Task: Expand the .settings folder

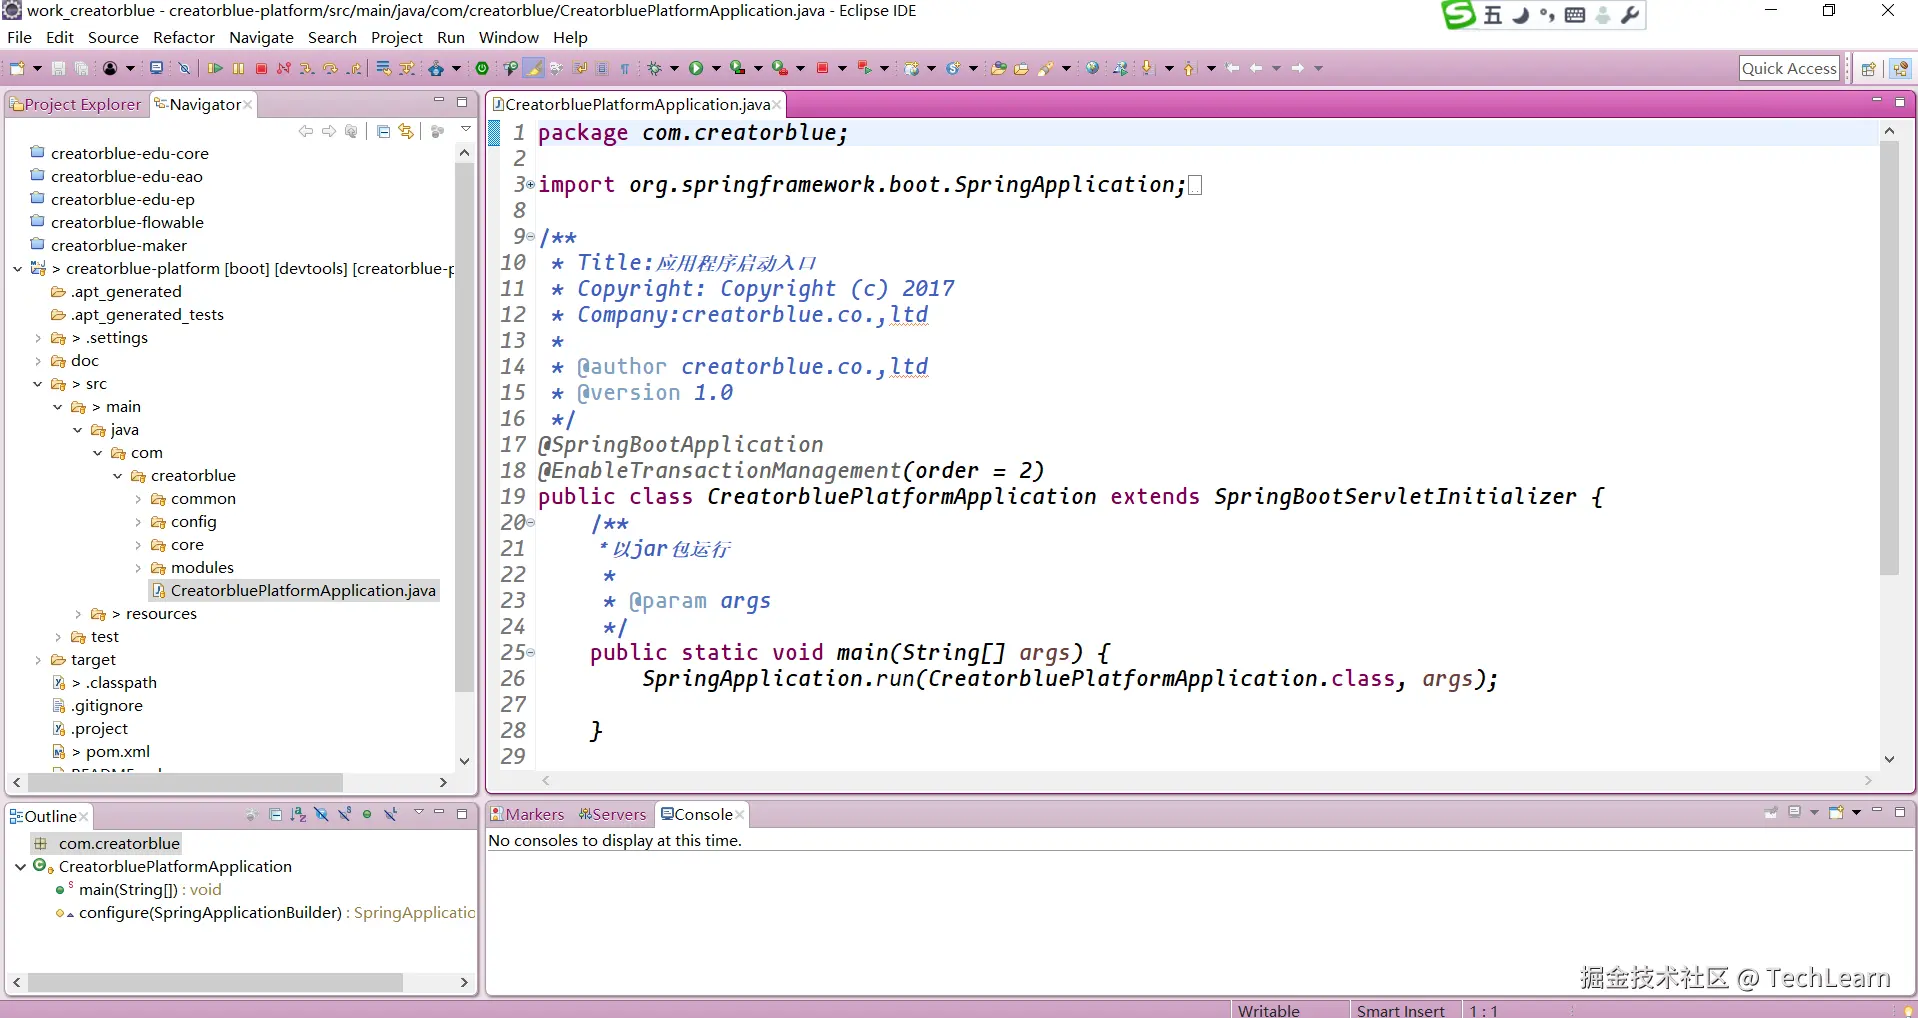Action: 38,338
